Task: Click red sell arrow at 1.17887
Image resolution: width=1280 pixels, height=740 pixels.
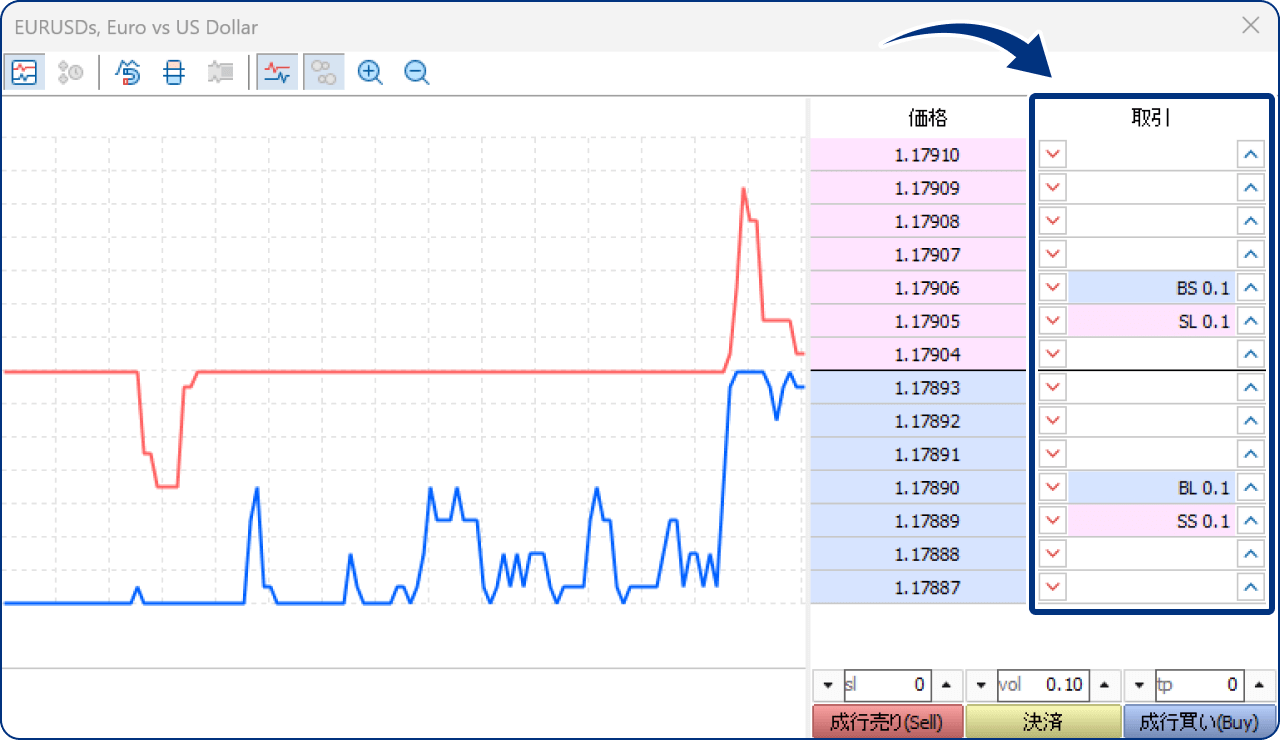Action: [1053, 587]
